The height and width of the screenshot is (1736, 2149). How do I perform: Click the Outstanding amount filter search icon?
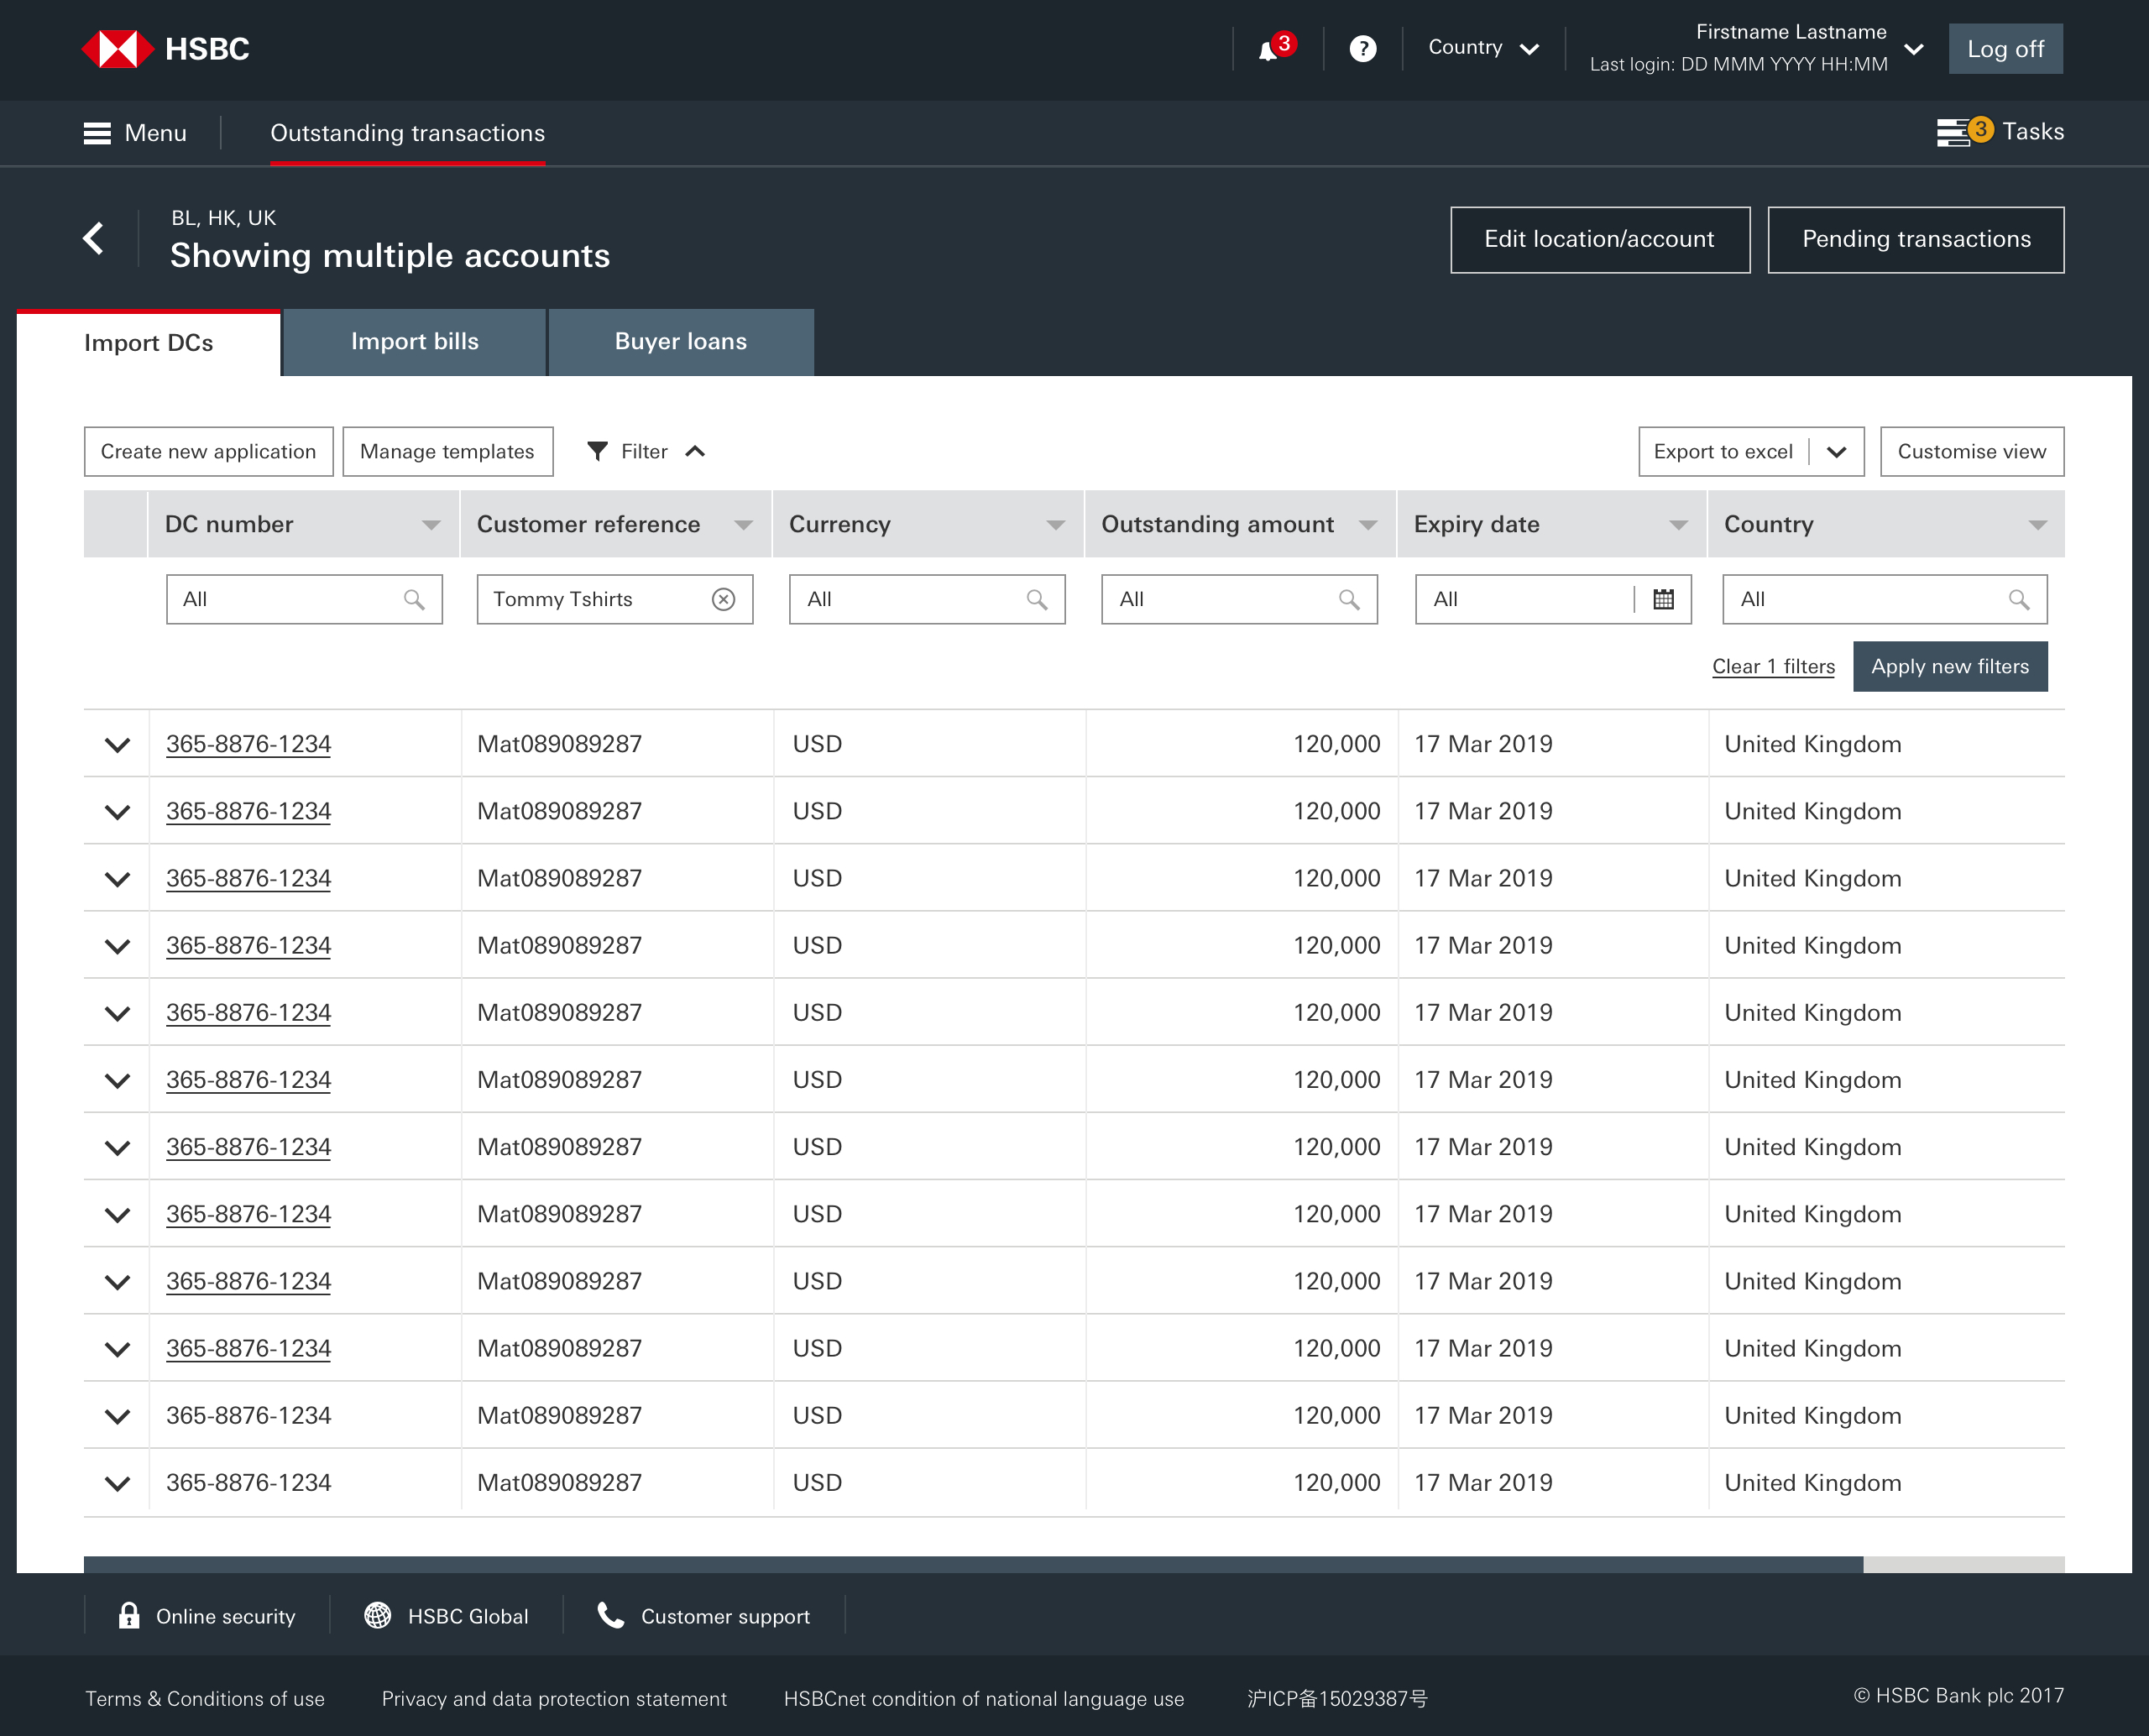tap(1349, 599)
